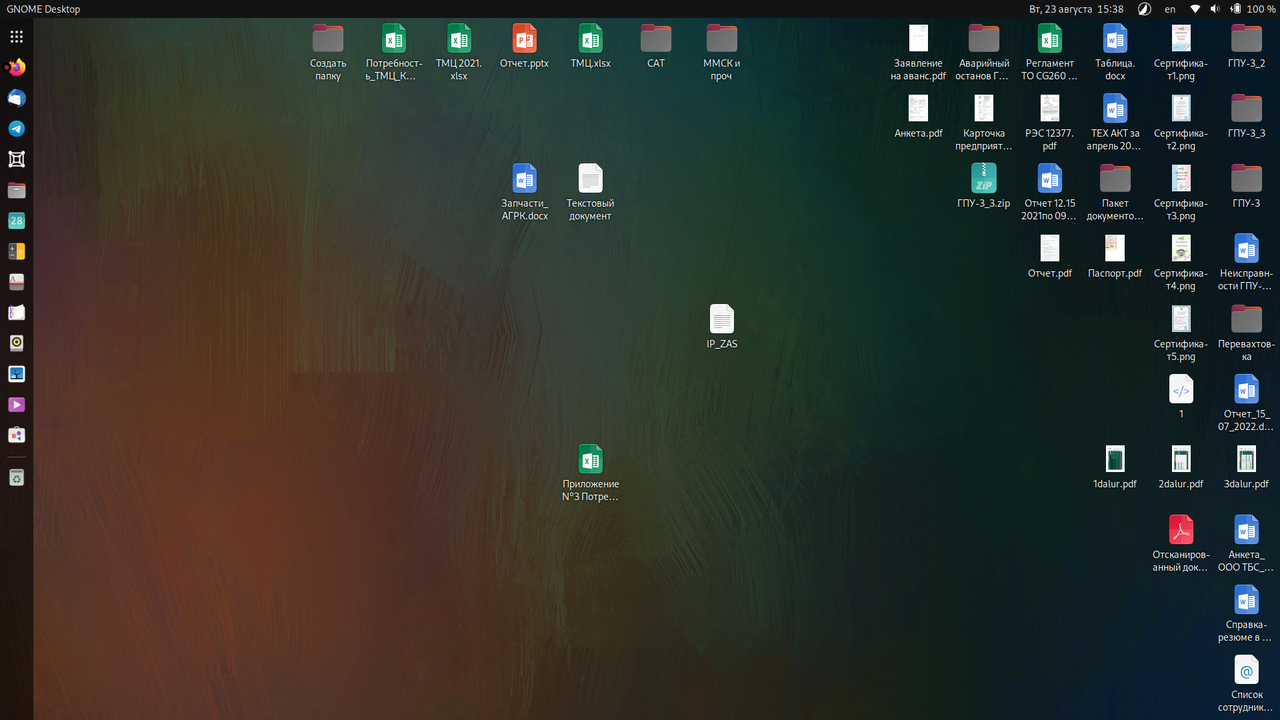Select the Приложение №3 Потре… spreadsheet
Image resolution: width=1280 pixels, height=720 pixels.
590,473
